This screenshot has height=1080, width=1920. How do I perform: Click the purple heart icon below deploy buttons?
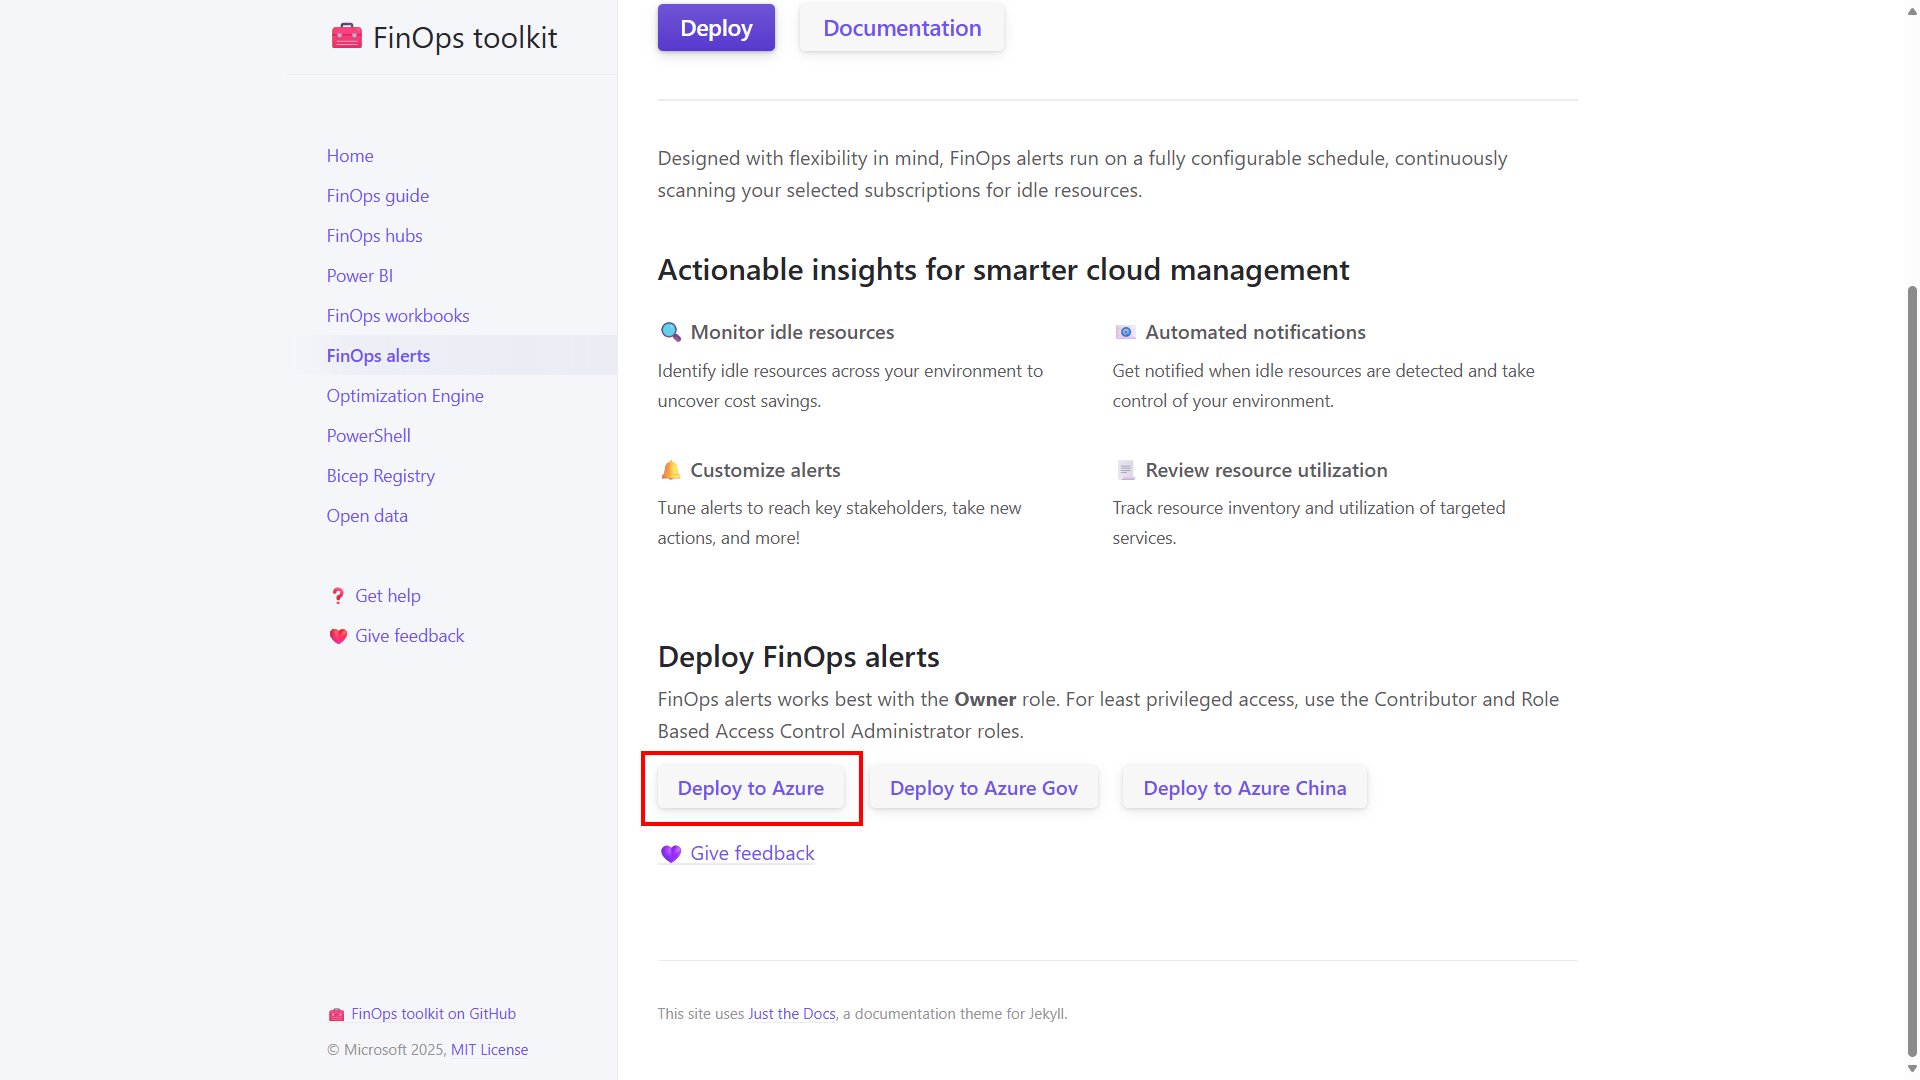click(x=670, y=854)
